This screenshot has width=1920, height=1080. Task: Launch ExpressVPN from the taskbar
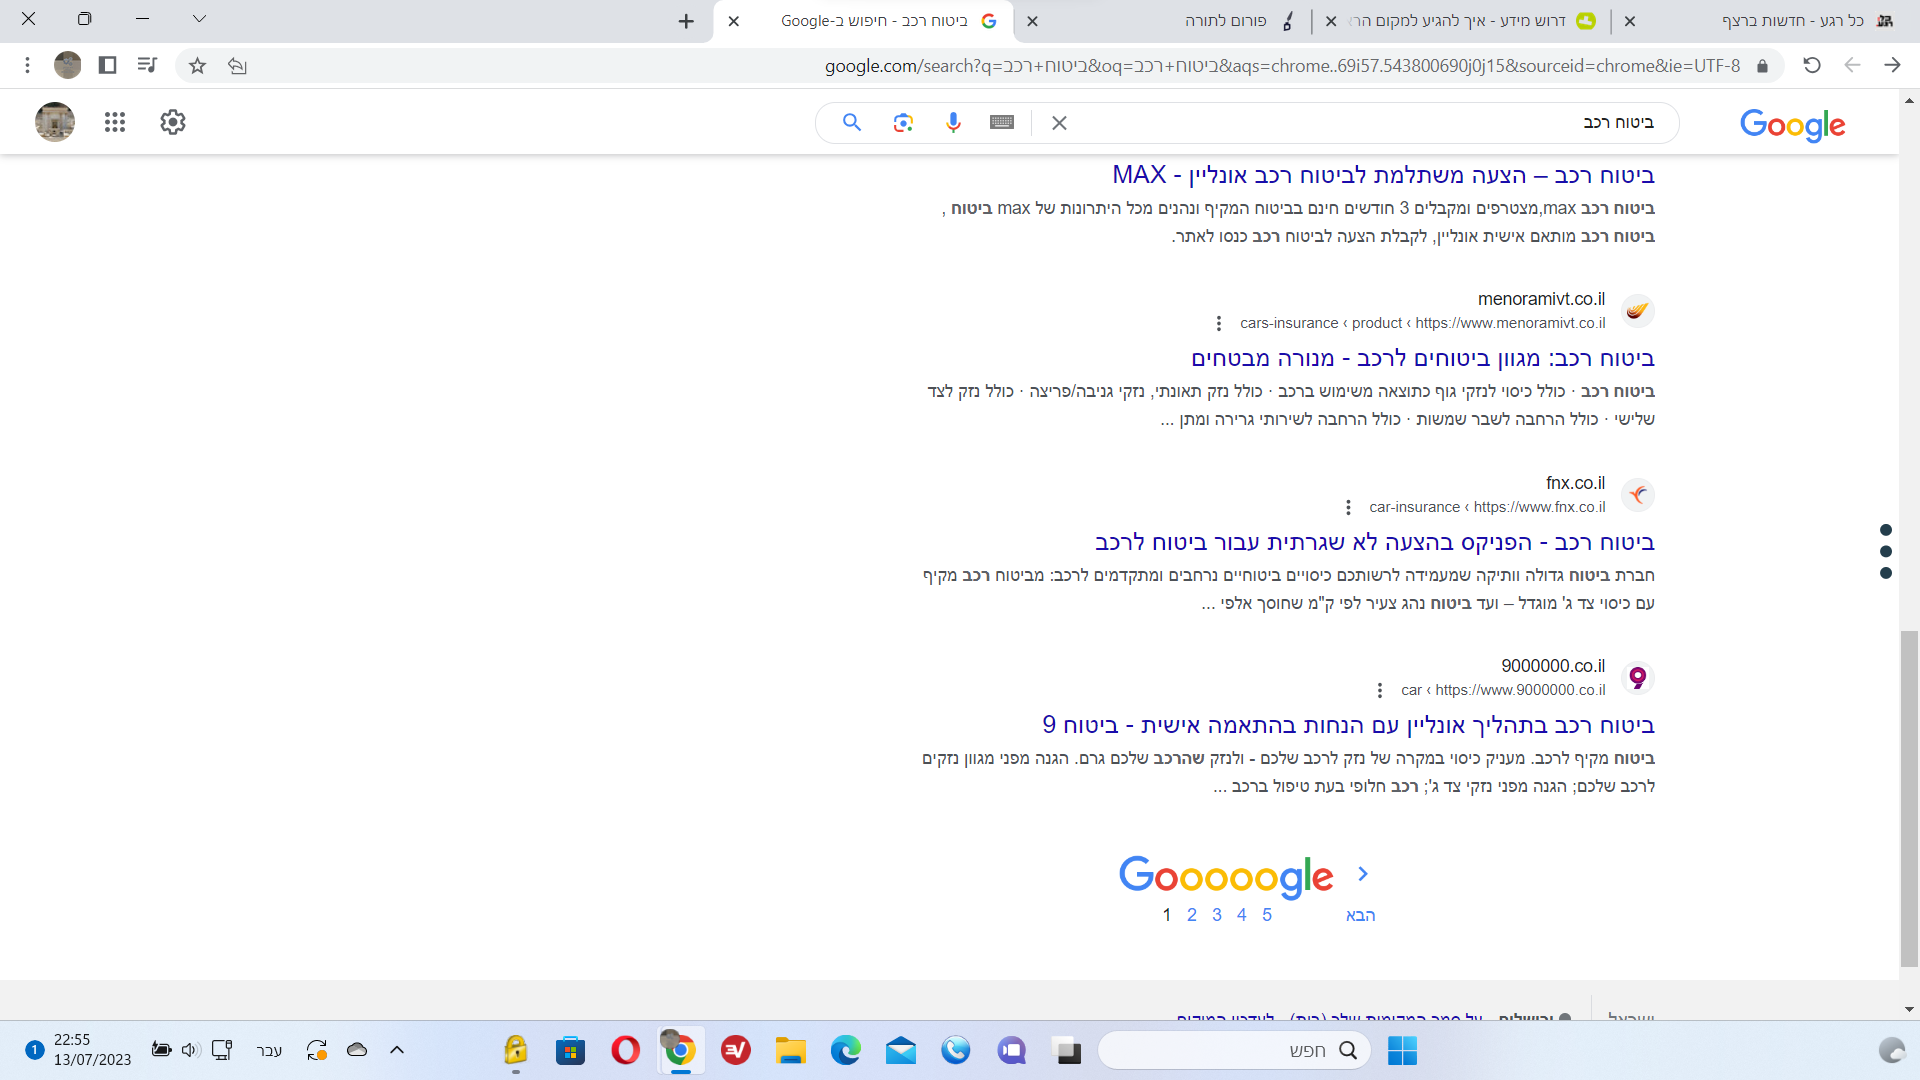(x=735, y=1051)
